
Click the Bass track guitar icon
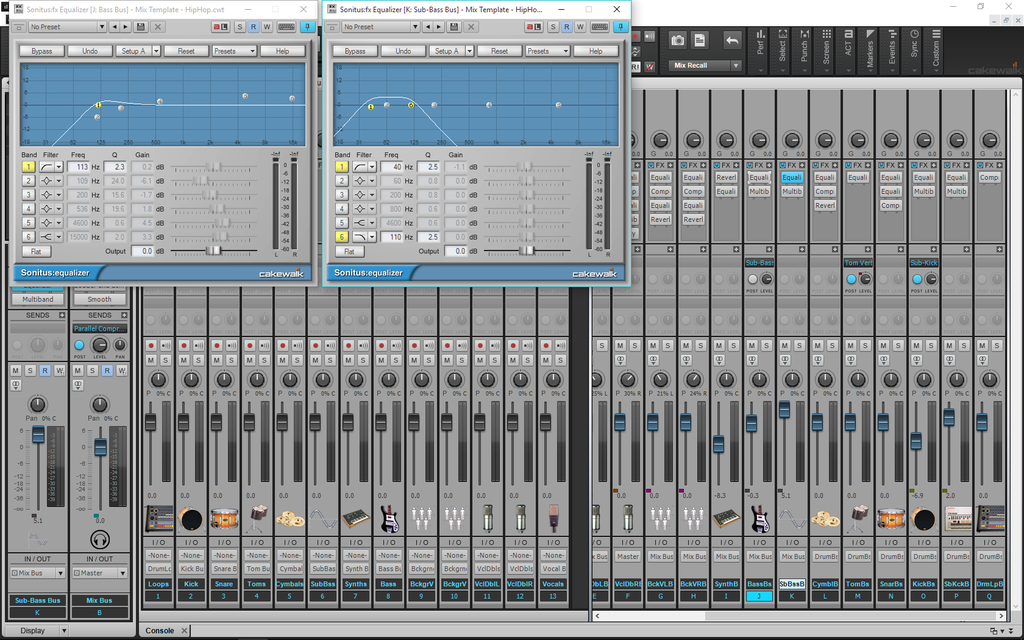pyautogui.click(x=389, y=518)
